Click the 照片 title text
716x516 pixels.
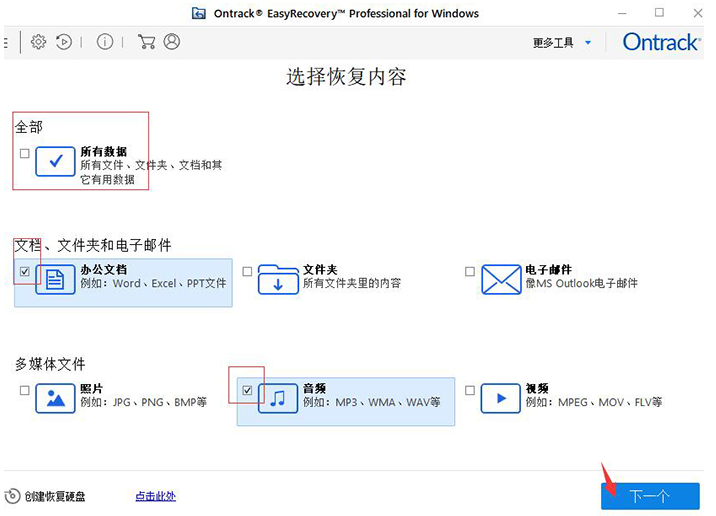pos(91,388)
